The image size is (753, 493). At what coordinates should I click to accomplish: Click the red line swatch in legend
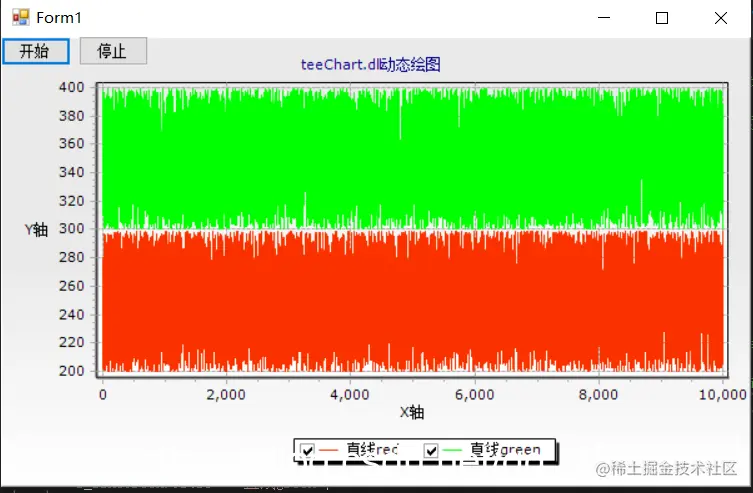click(329, 450)
